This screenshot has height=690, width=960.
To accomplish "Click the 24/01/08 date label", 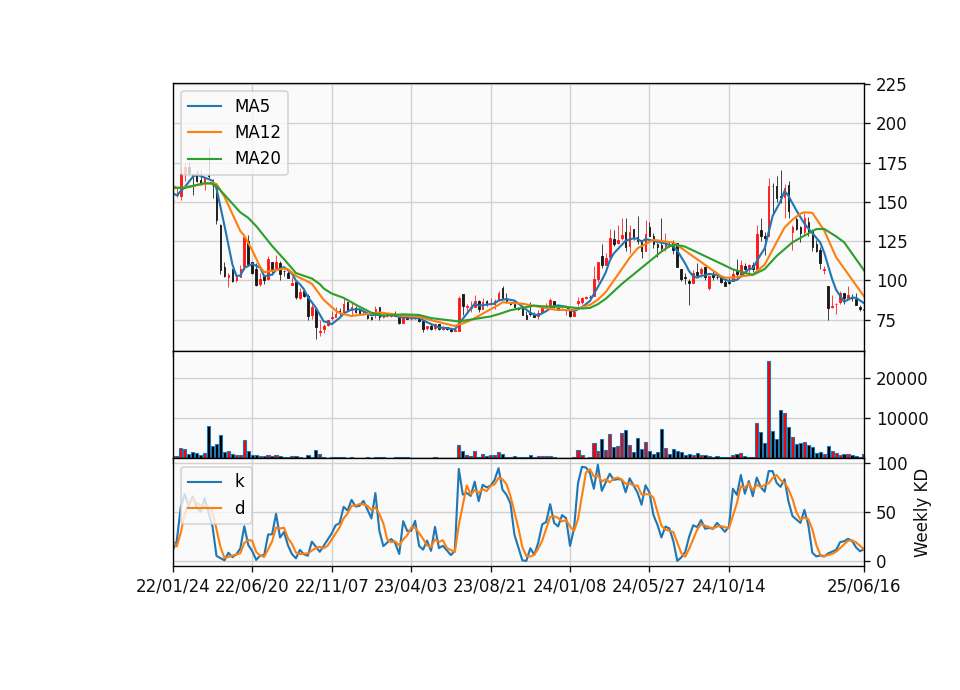I will [x=570, y=586].
